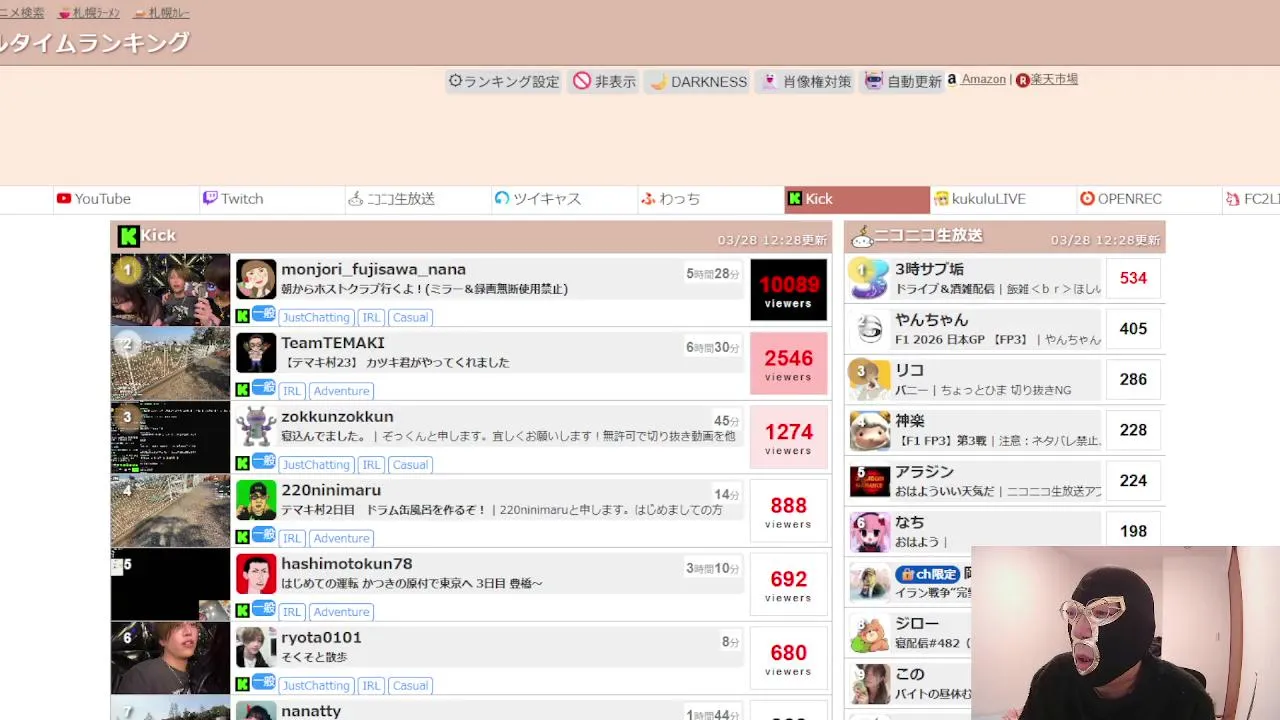
Task: Click the Kick logo in ranking header
Action: (x=128, y=236)
